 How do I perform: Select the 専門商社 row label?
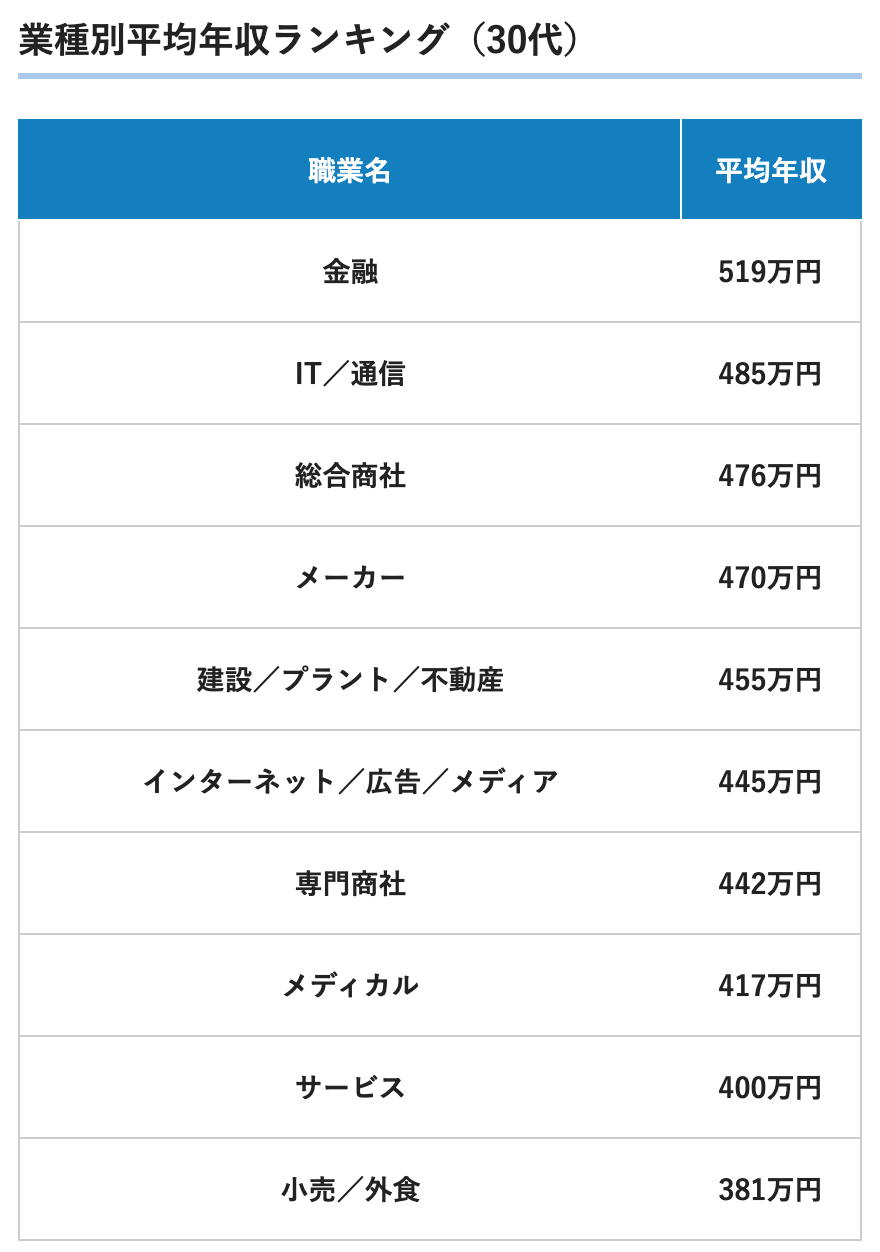pos(349,884)
